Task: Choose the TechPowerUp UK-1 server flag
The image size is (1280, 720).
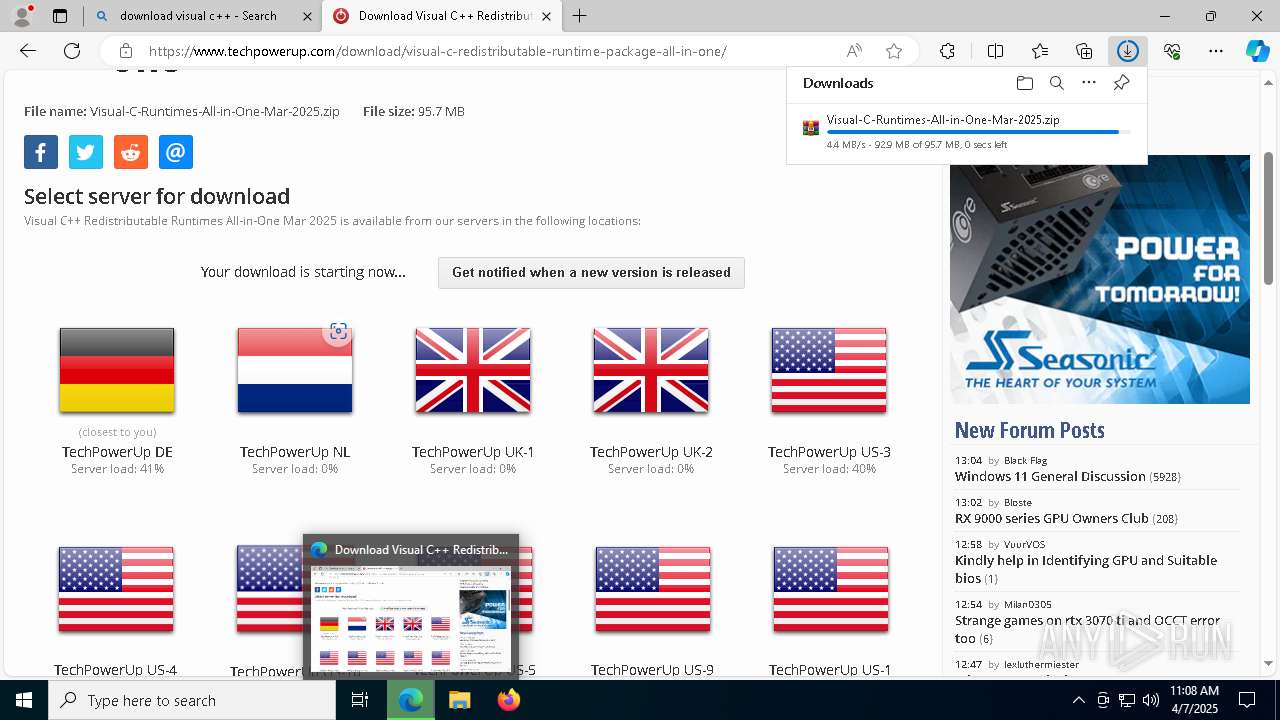Action: pyautogui.click(x=473, y=370)
